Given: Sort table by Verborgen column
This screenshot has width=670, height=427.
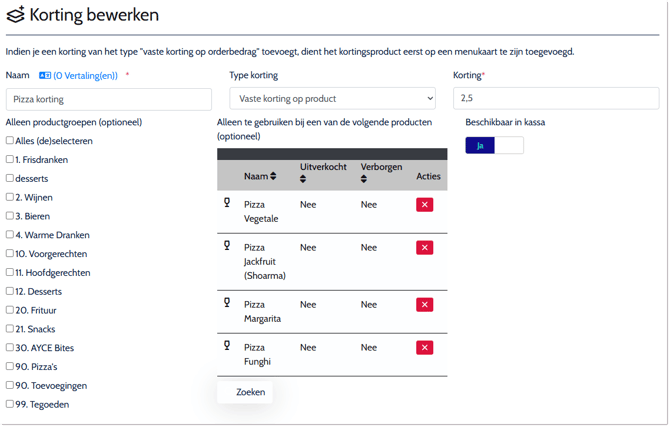Looking at the screenshot, I should pos(364,179).
